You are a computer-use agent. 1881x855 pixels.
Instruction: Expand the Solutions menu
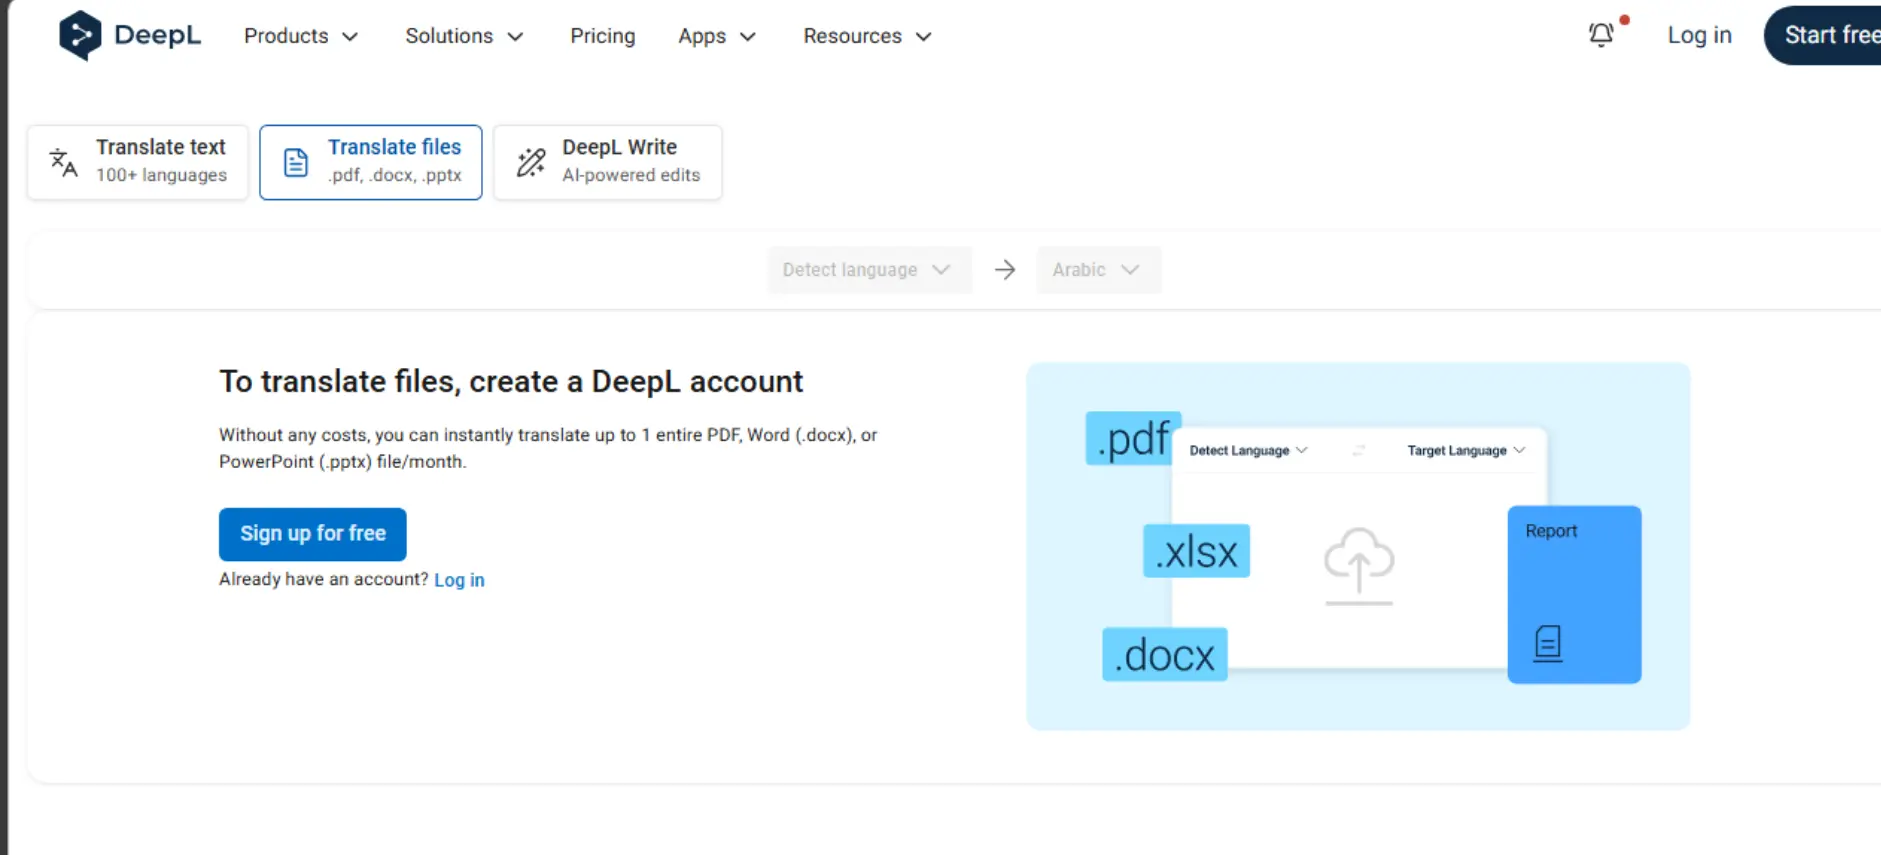(464, 36)
